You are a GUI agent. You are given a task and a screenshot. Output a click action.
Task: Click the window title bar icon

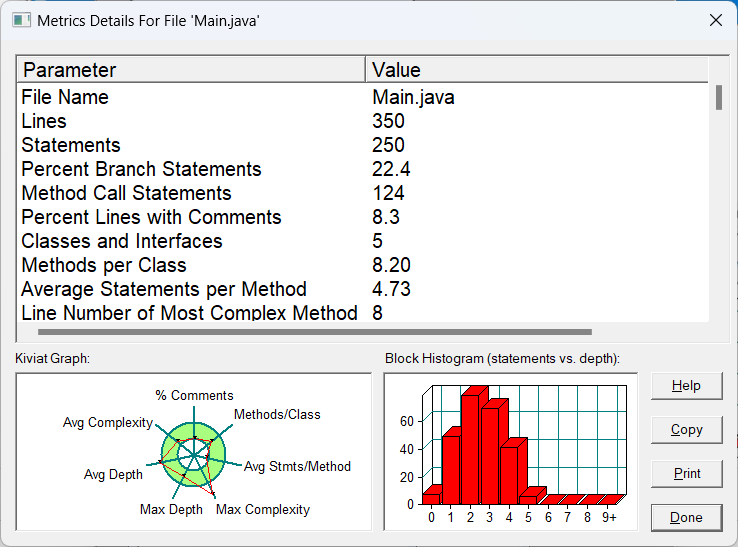coord(21,21)
